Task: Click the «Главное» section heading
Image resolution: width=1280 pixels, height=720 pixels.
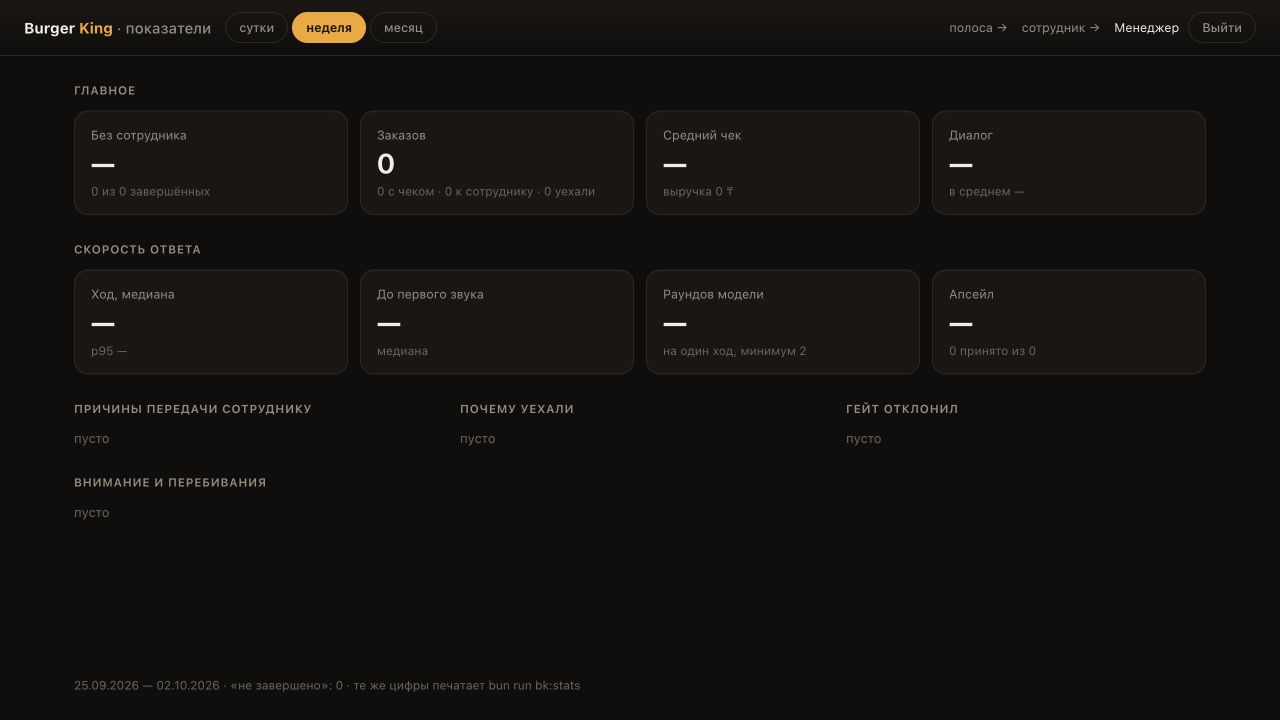Action: click(105, 91)
